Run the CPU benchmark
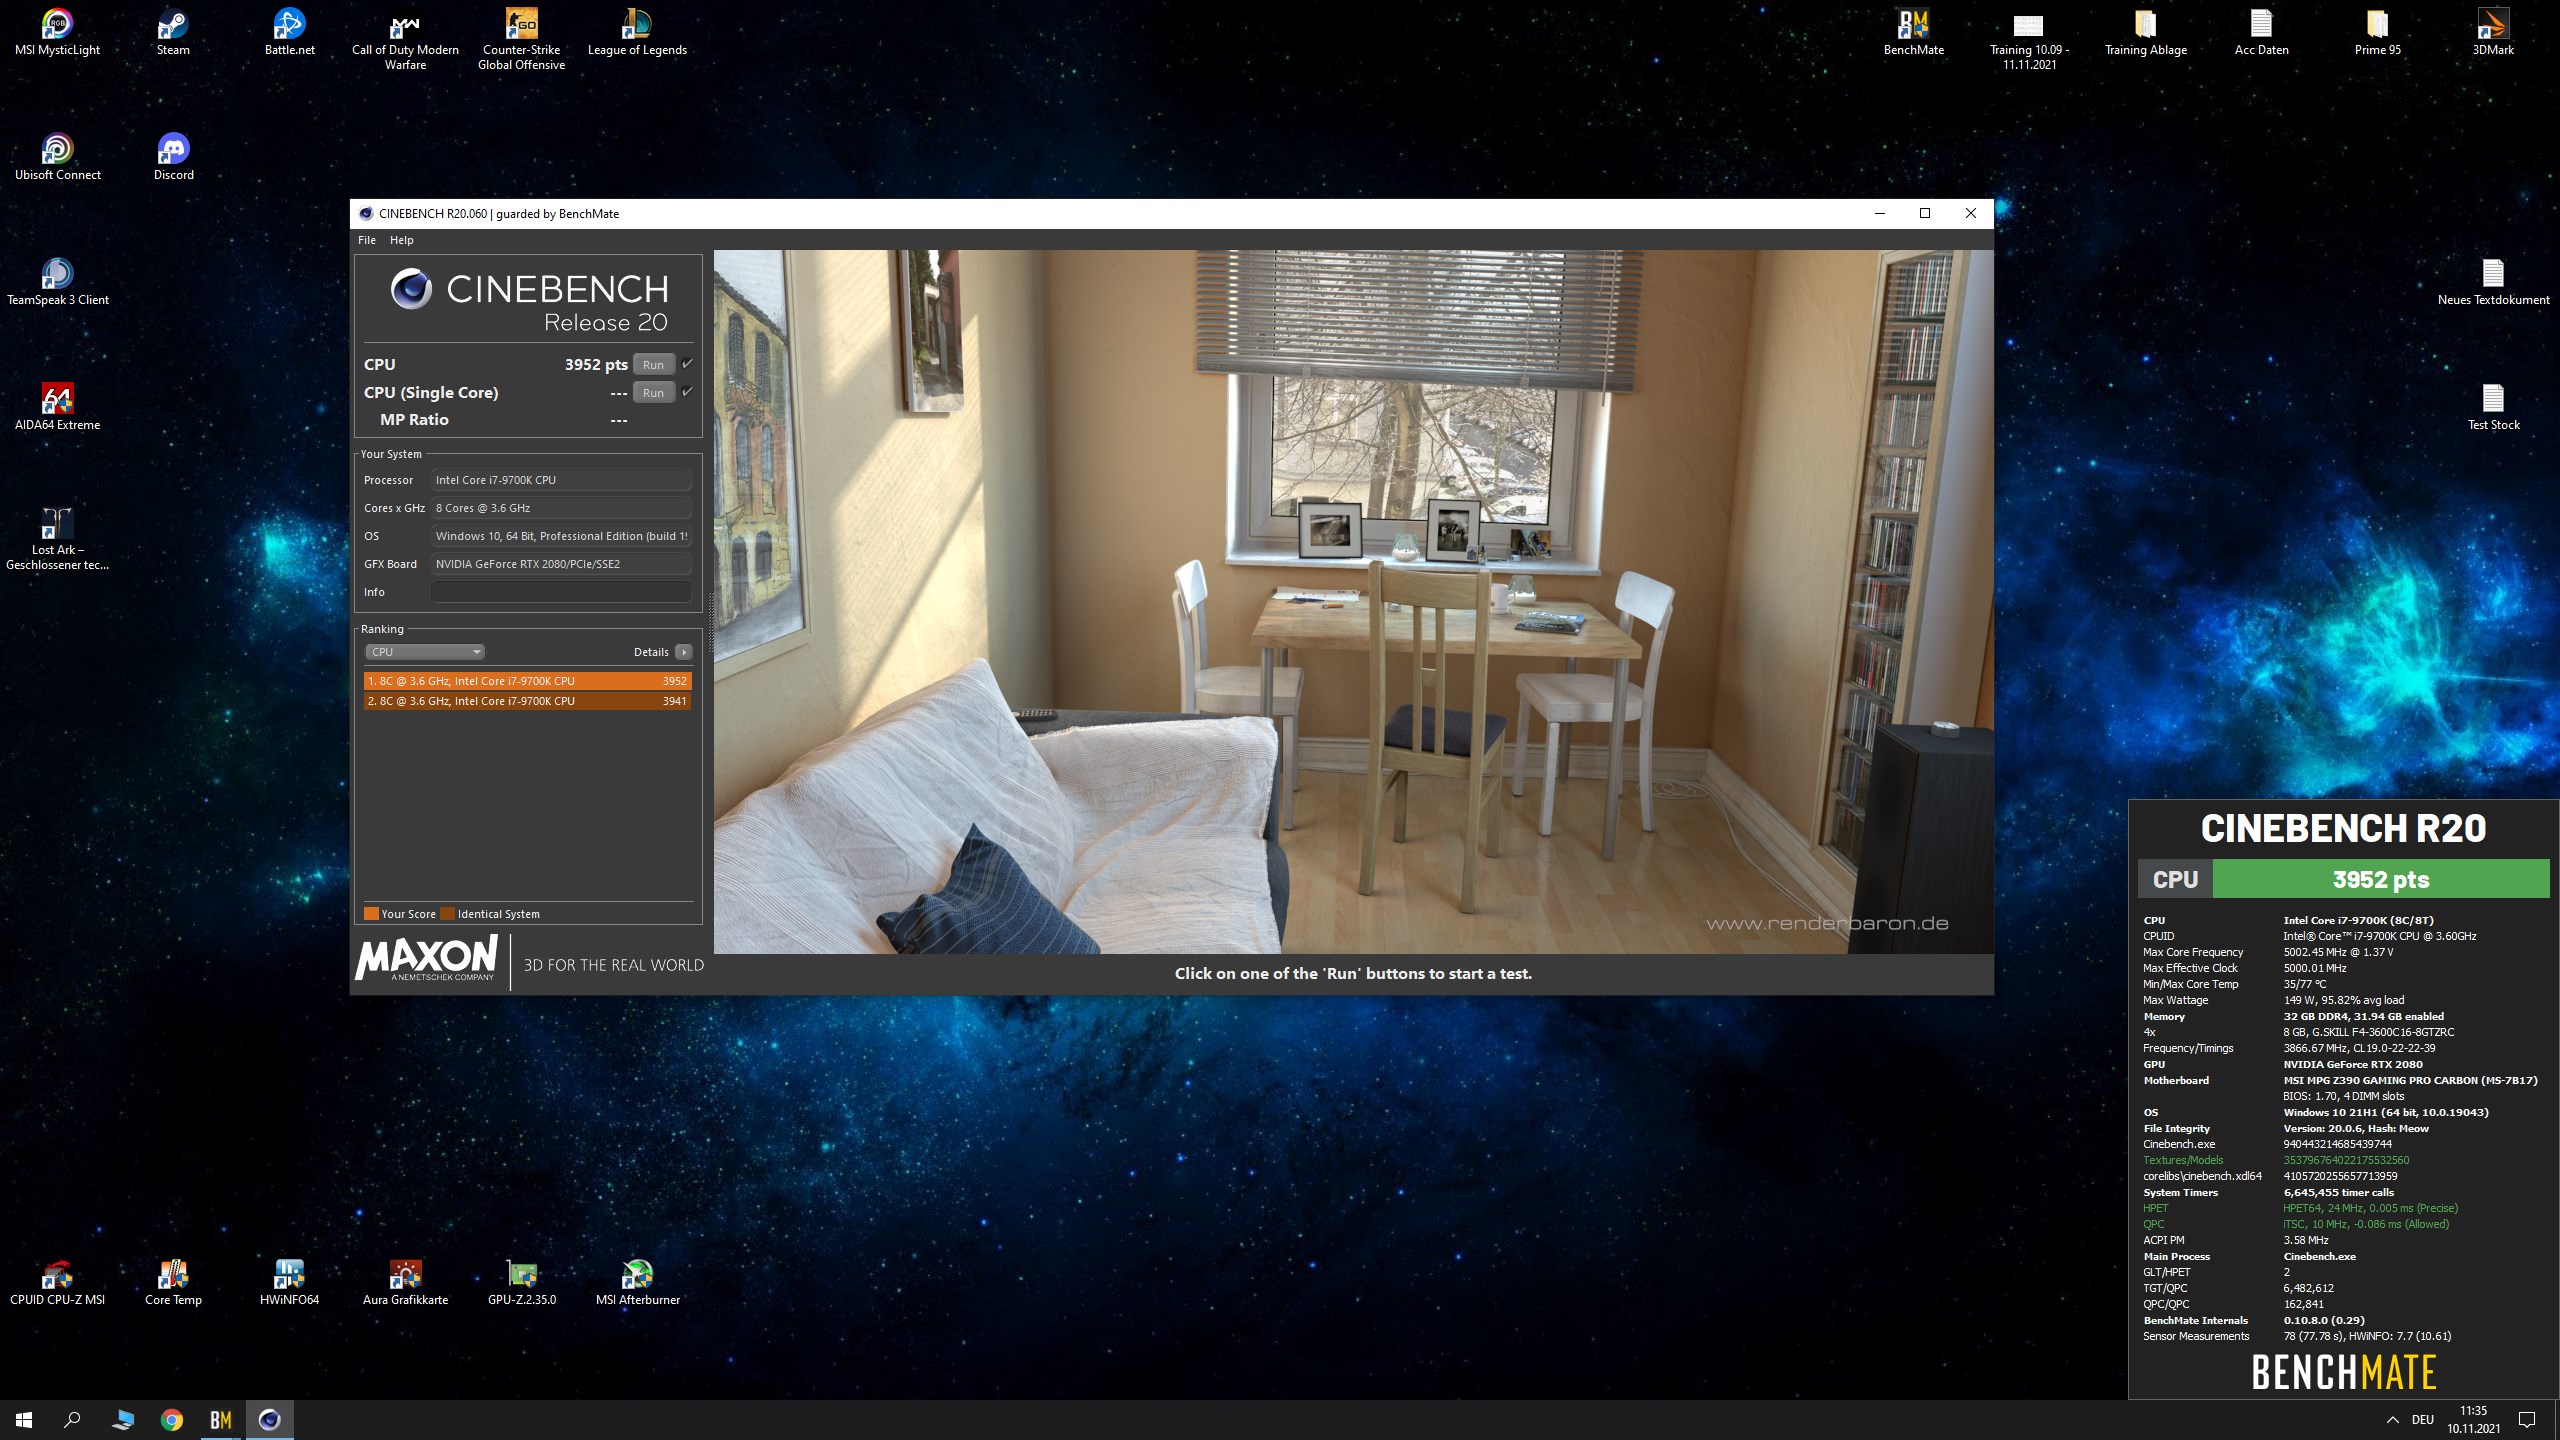Image resolution: width=2560 pixels, height=1440 pixels. coord(653,365)
